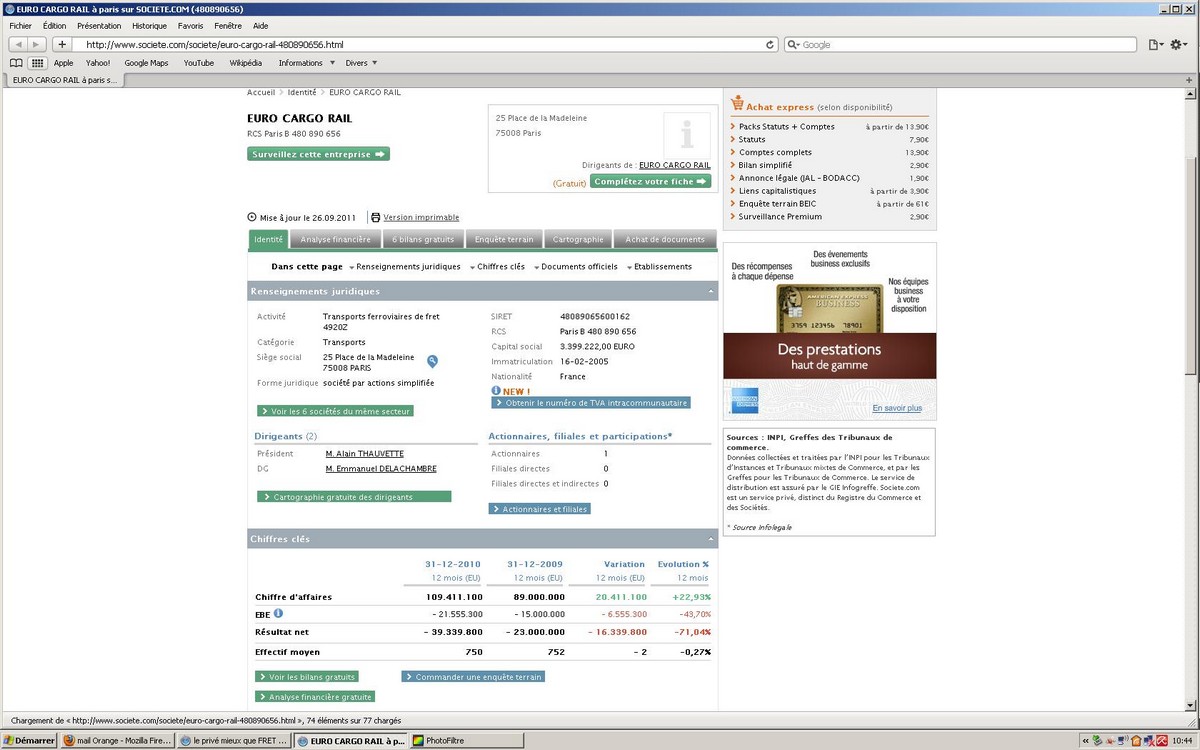This screenshot has height=750, width=1200.
Task: Click the Accueil breadcrumb link
Action: coord(261,92)
